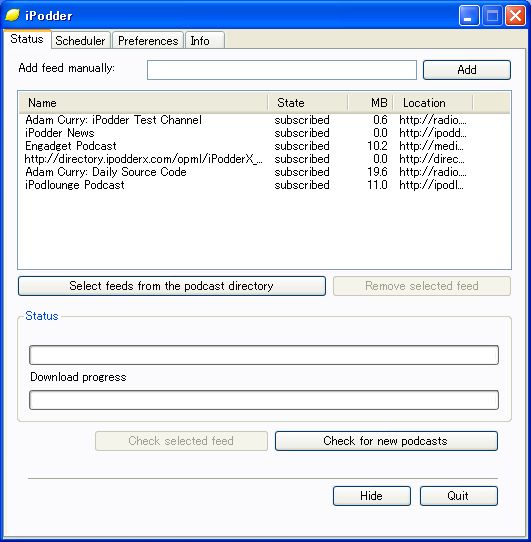Click the 10.2 MB value for Engadget Podcast
The image size is (531, 542).
(x=377, y=146)
